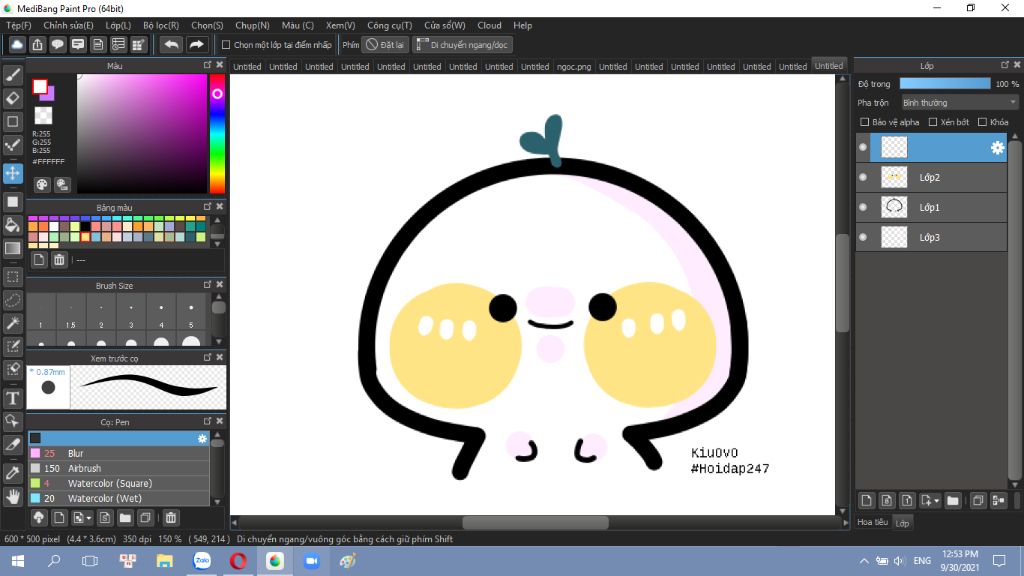This screenshot has height=576, width=1024.
Task: Duplicate layer icon in layer panel
Action: [x=978, y=501]
